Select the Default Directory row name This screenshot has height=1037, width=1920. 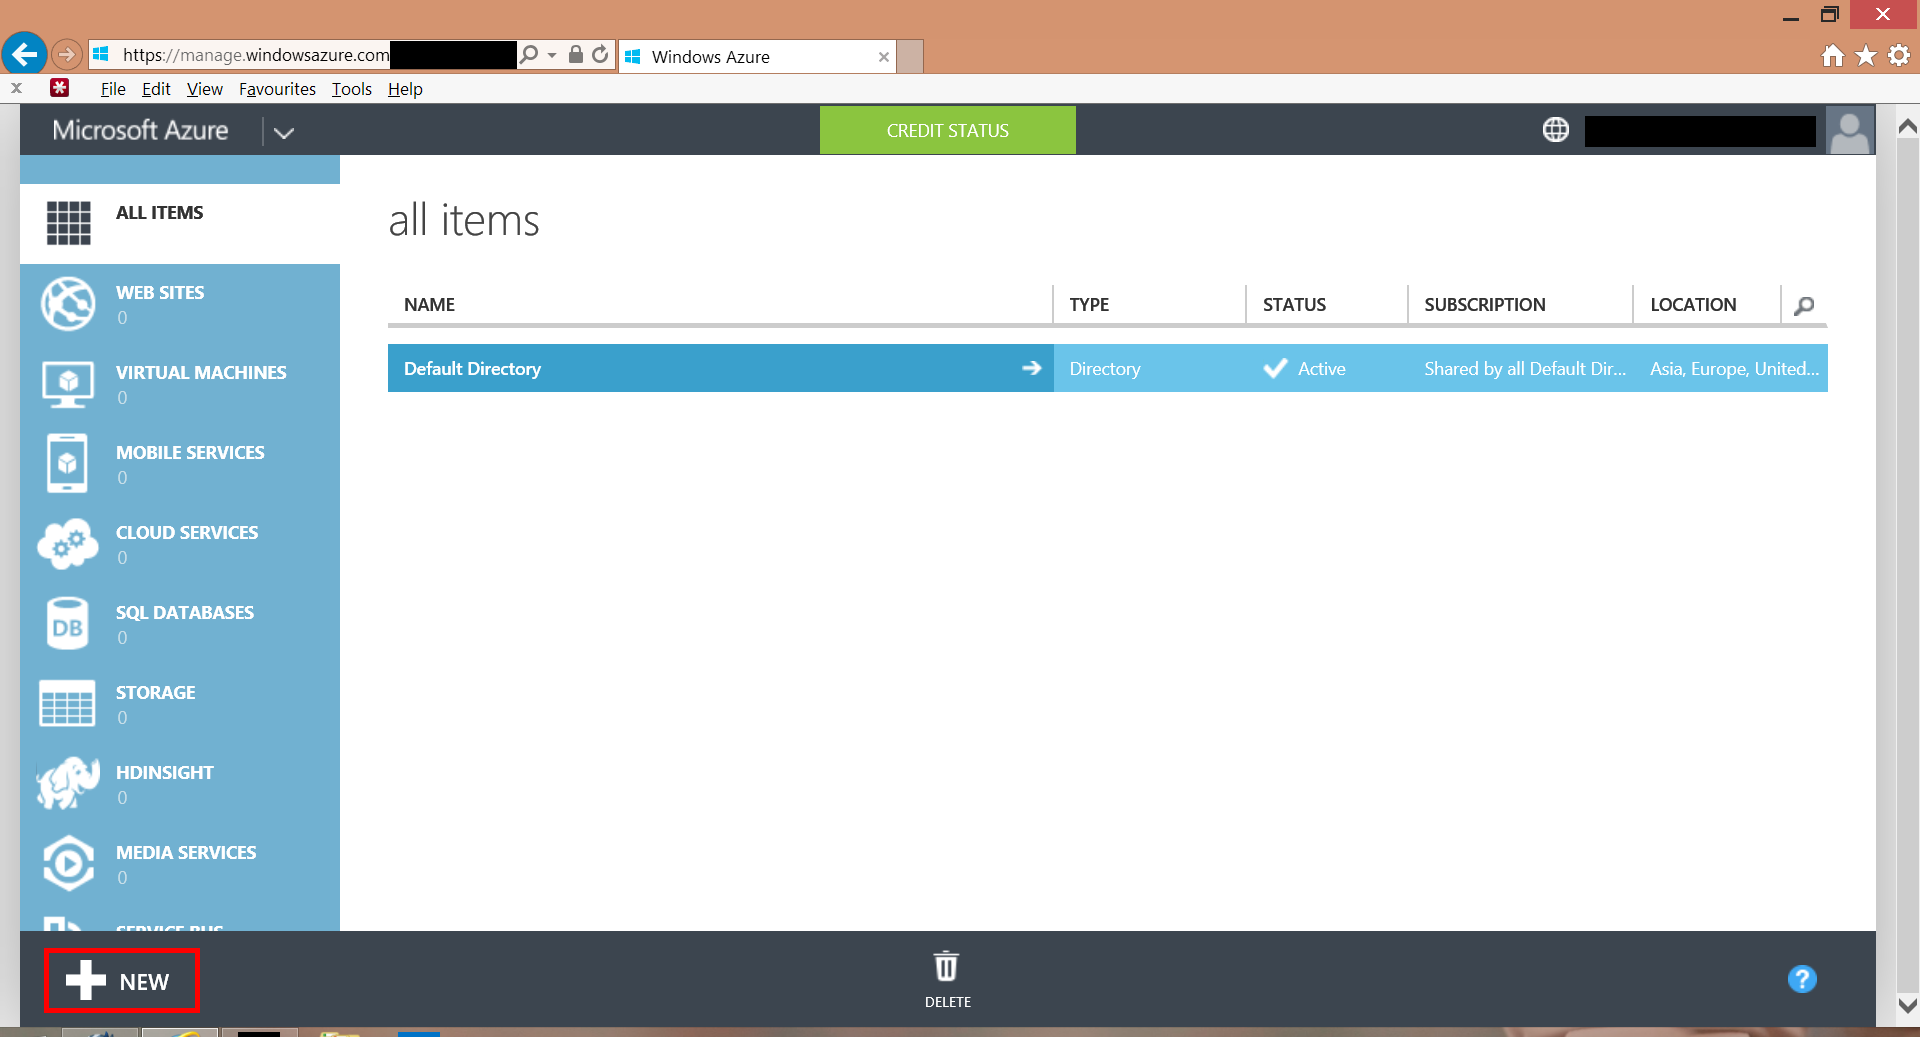coord(472,369)
